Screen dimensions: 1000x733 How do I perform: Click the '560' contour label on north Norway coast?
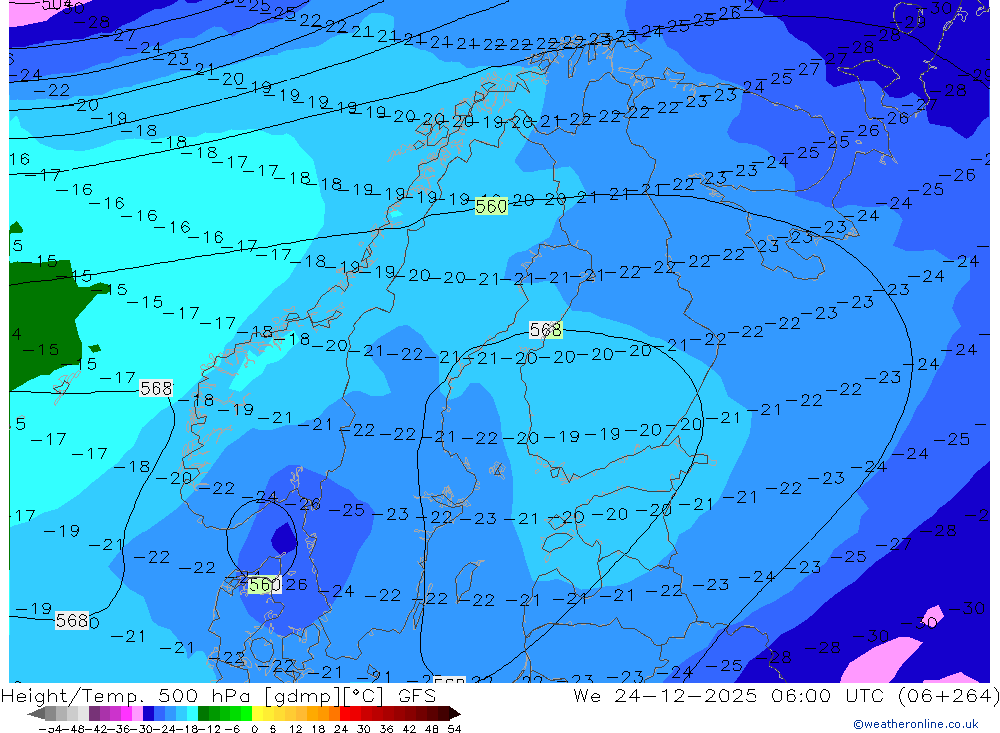[491, 206]
